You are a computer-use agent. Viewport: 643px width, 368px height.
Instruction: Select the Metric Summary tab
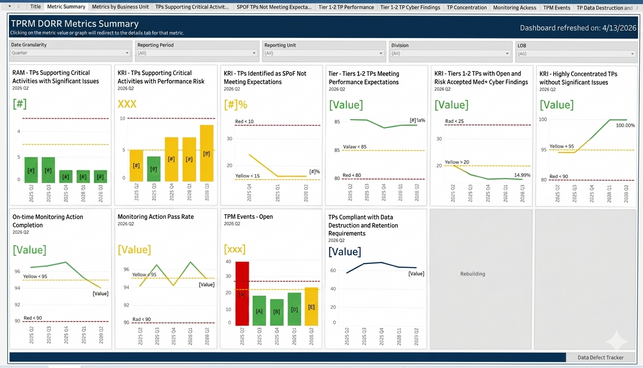click(x=66, y=7)
